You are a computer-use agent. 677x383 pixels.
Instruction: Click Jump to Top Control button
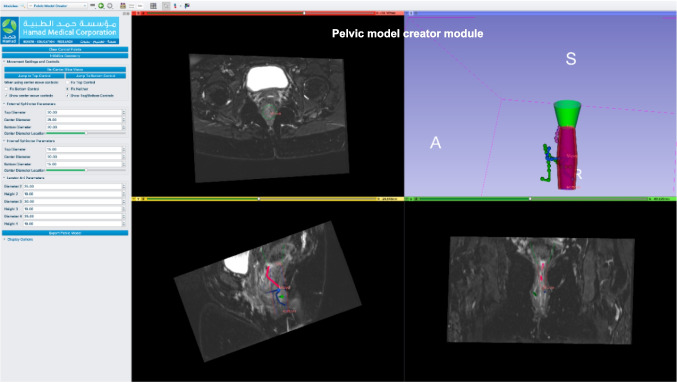tap(35, 76)
